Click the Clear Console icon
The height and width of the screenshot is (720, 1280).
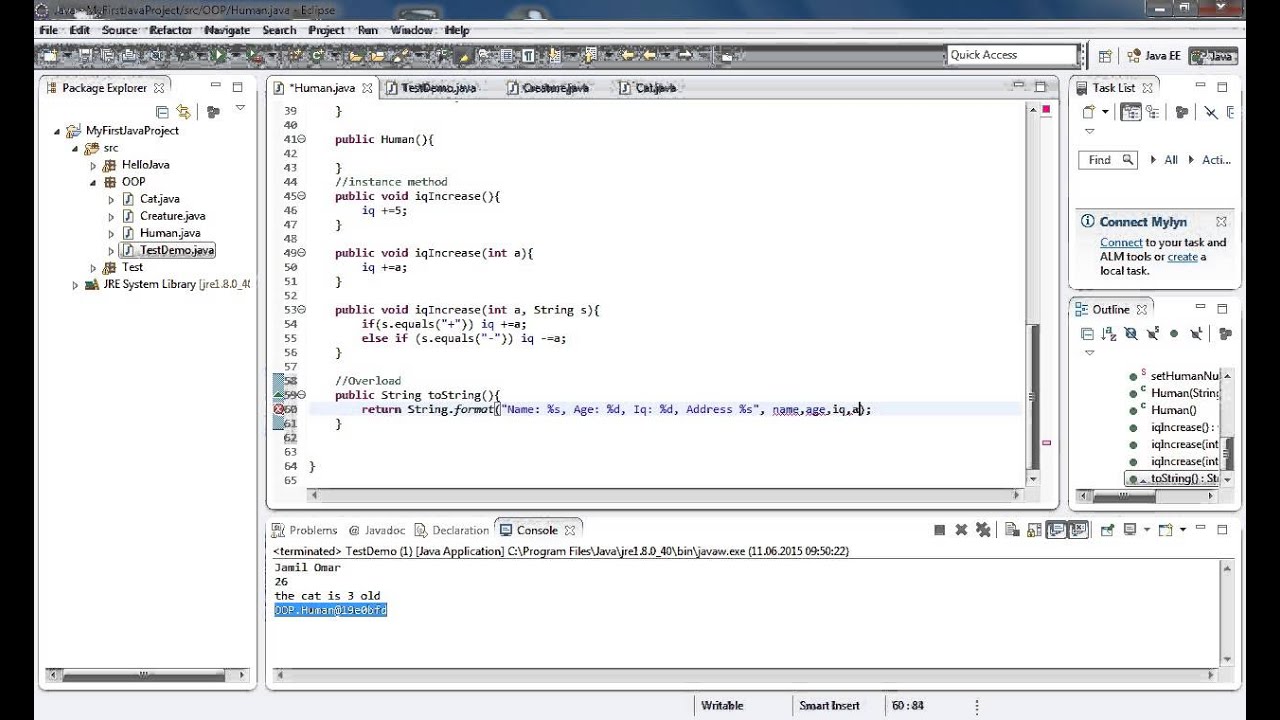pos(1012,530)
